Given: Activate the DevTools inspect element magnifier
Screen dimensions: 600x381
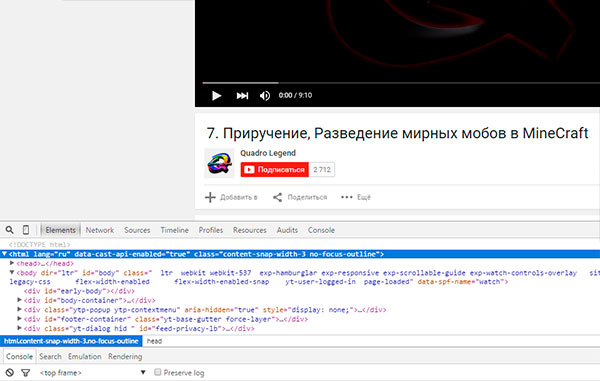Looking at the screenshot, I should pos(10,230).
